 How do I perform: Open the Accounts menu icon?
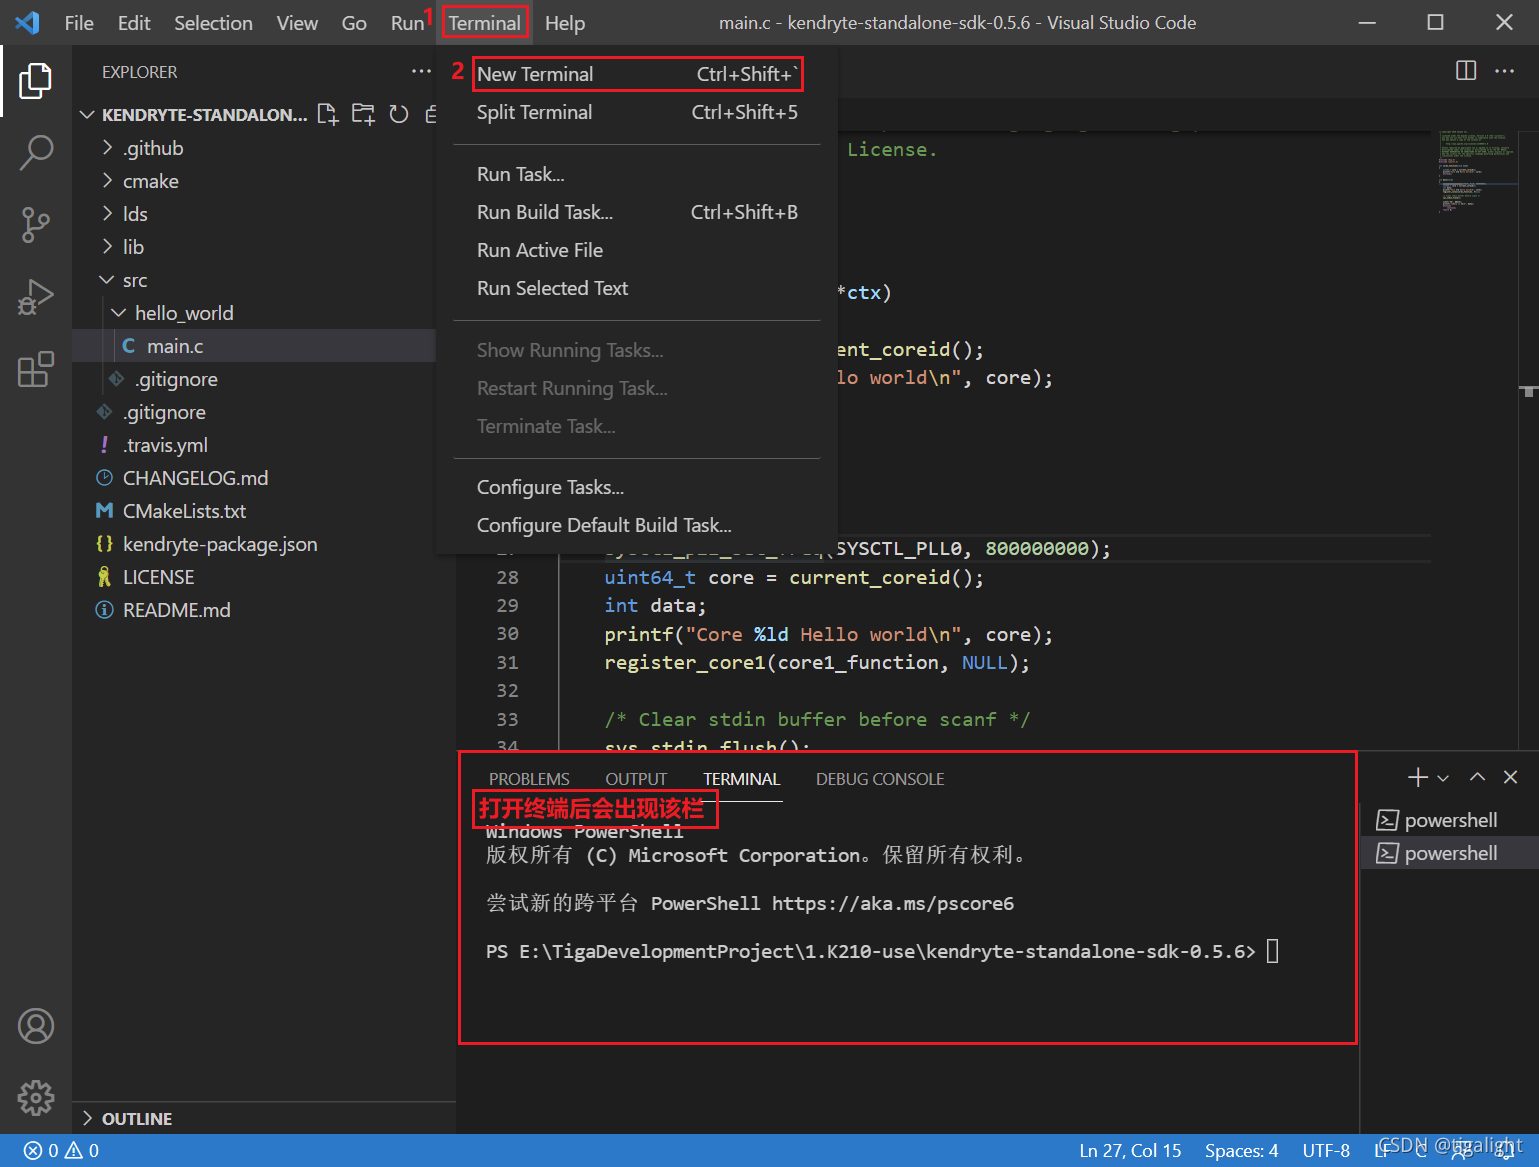(36, 1026)
